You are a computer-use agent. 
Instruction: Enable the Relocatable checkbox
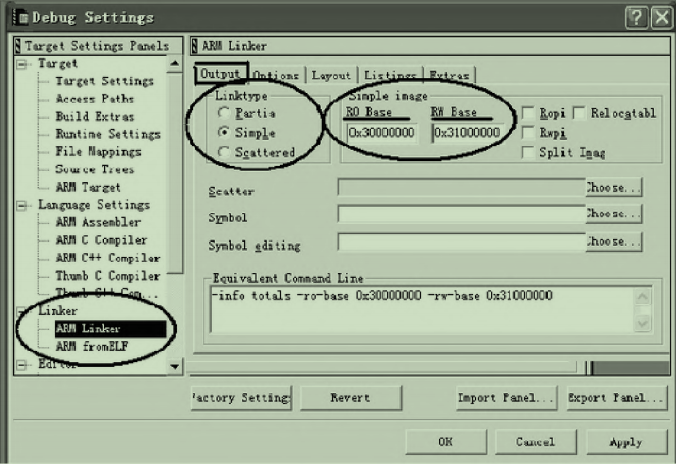tap(579, 113)
